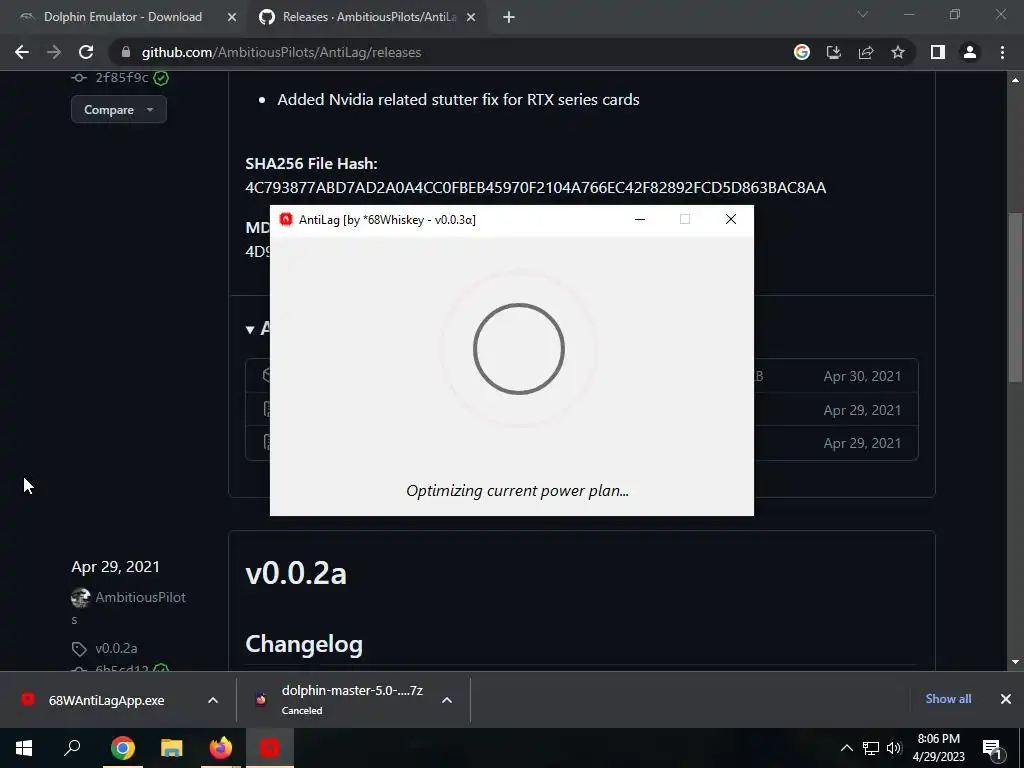The image size is (1024, 768).
Task: Open the volume tray icon
Action: click(x=894, y=748)
